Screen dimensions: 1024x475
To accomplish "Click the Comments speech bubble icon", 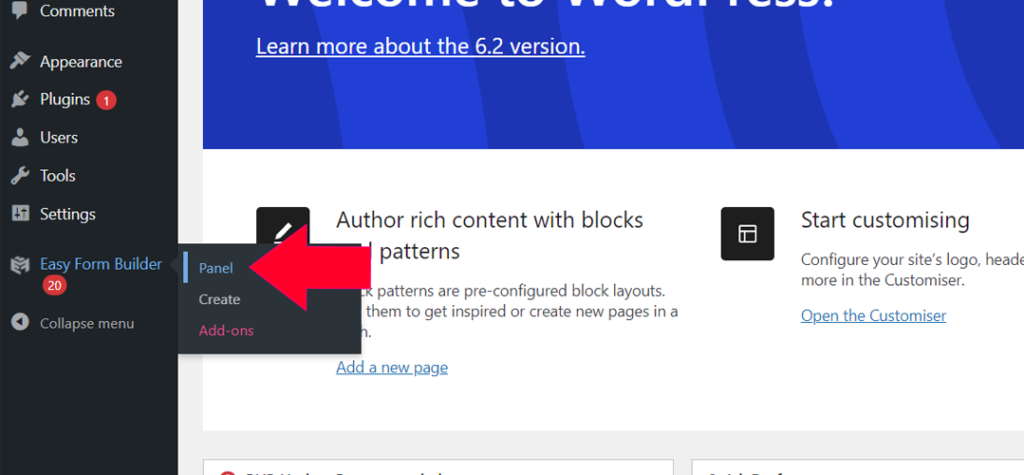I will pos(20,10).
